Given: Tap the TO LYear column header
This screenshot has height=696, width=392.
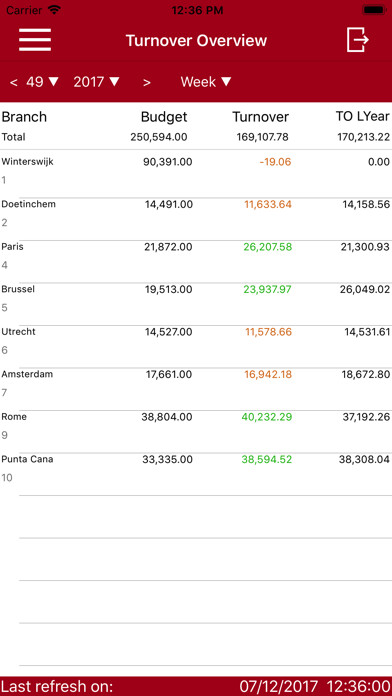Looking at the screenshot, I should tap(363, 117).
